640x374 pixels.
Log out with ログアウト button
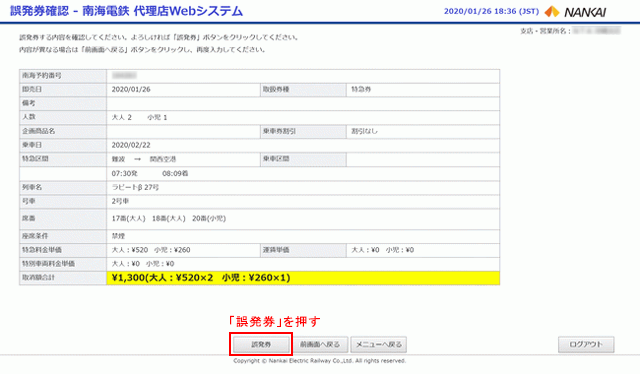point(586,345)
